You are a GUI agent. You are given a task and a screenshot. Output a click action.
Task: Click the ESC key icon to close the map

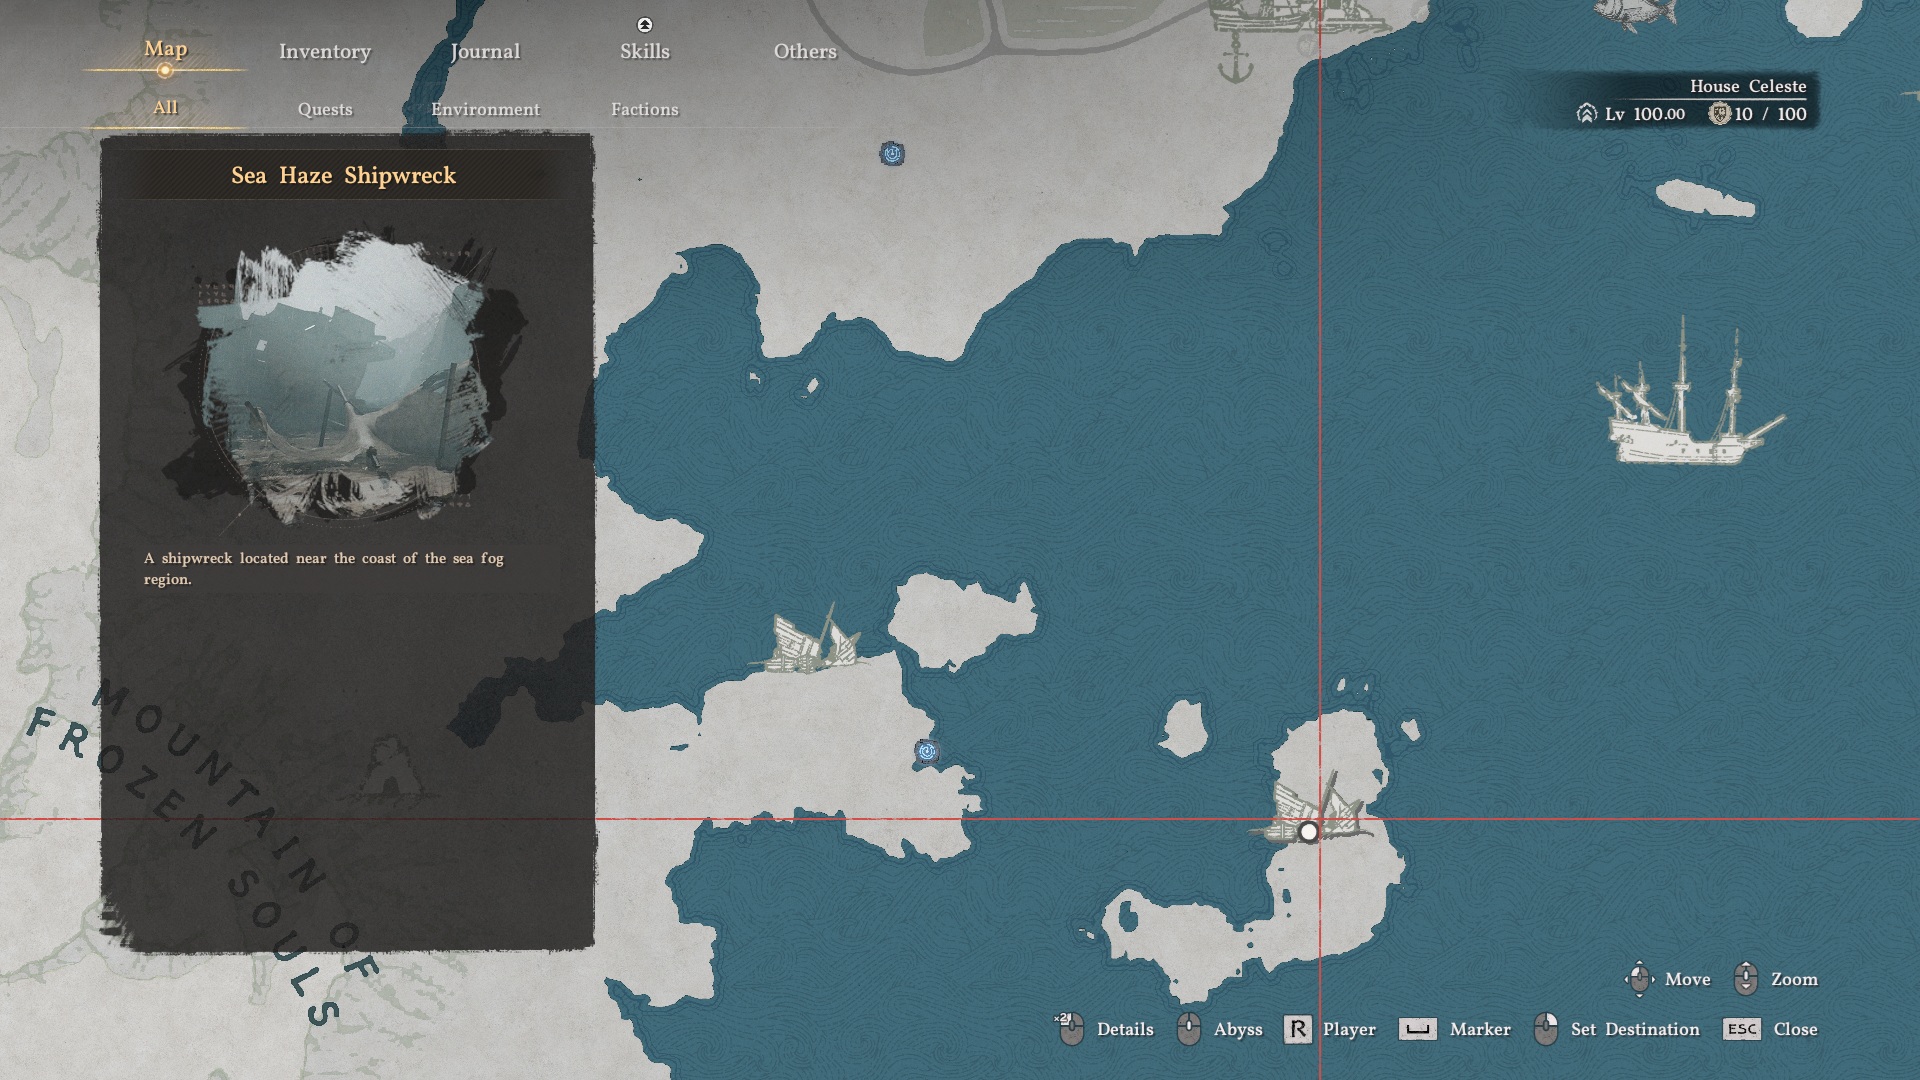1742,1029
